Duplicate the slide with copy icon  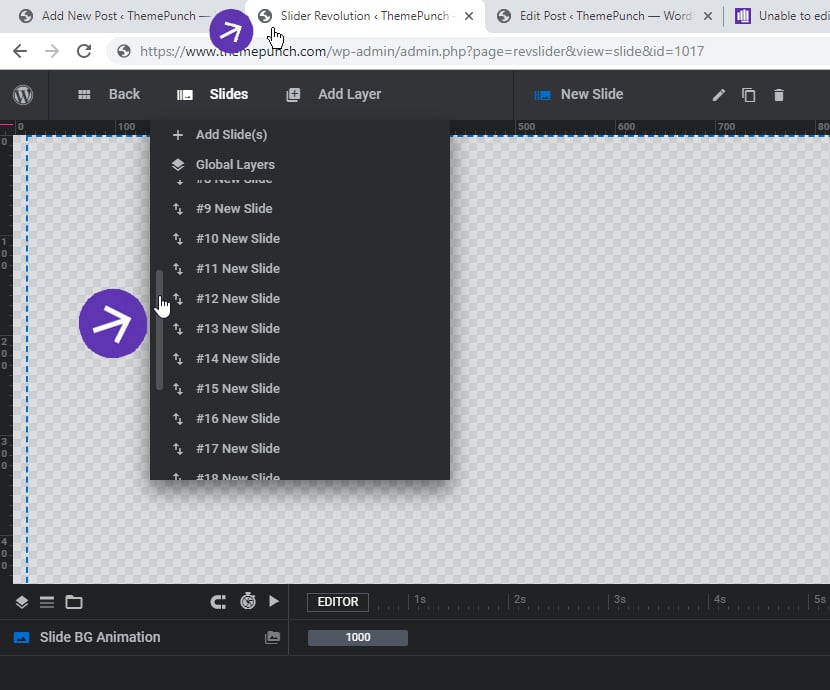(x=748, y=95)
